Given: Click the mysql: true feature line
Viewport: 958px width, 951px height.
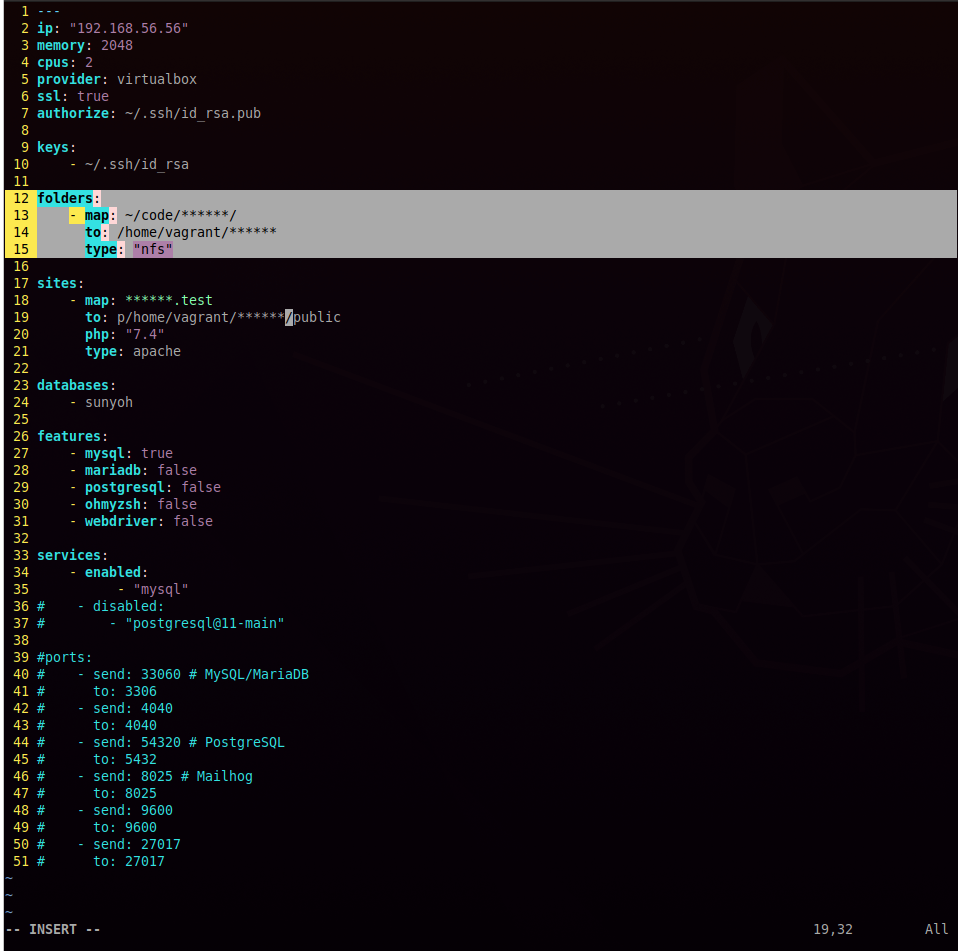Looking at the screenshot, I should click(x=121, y=453).
